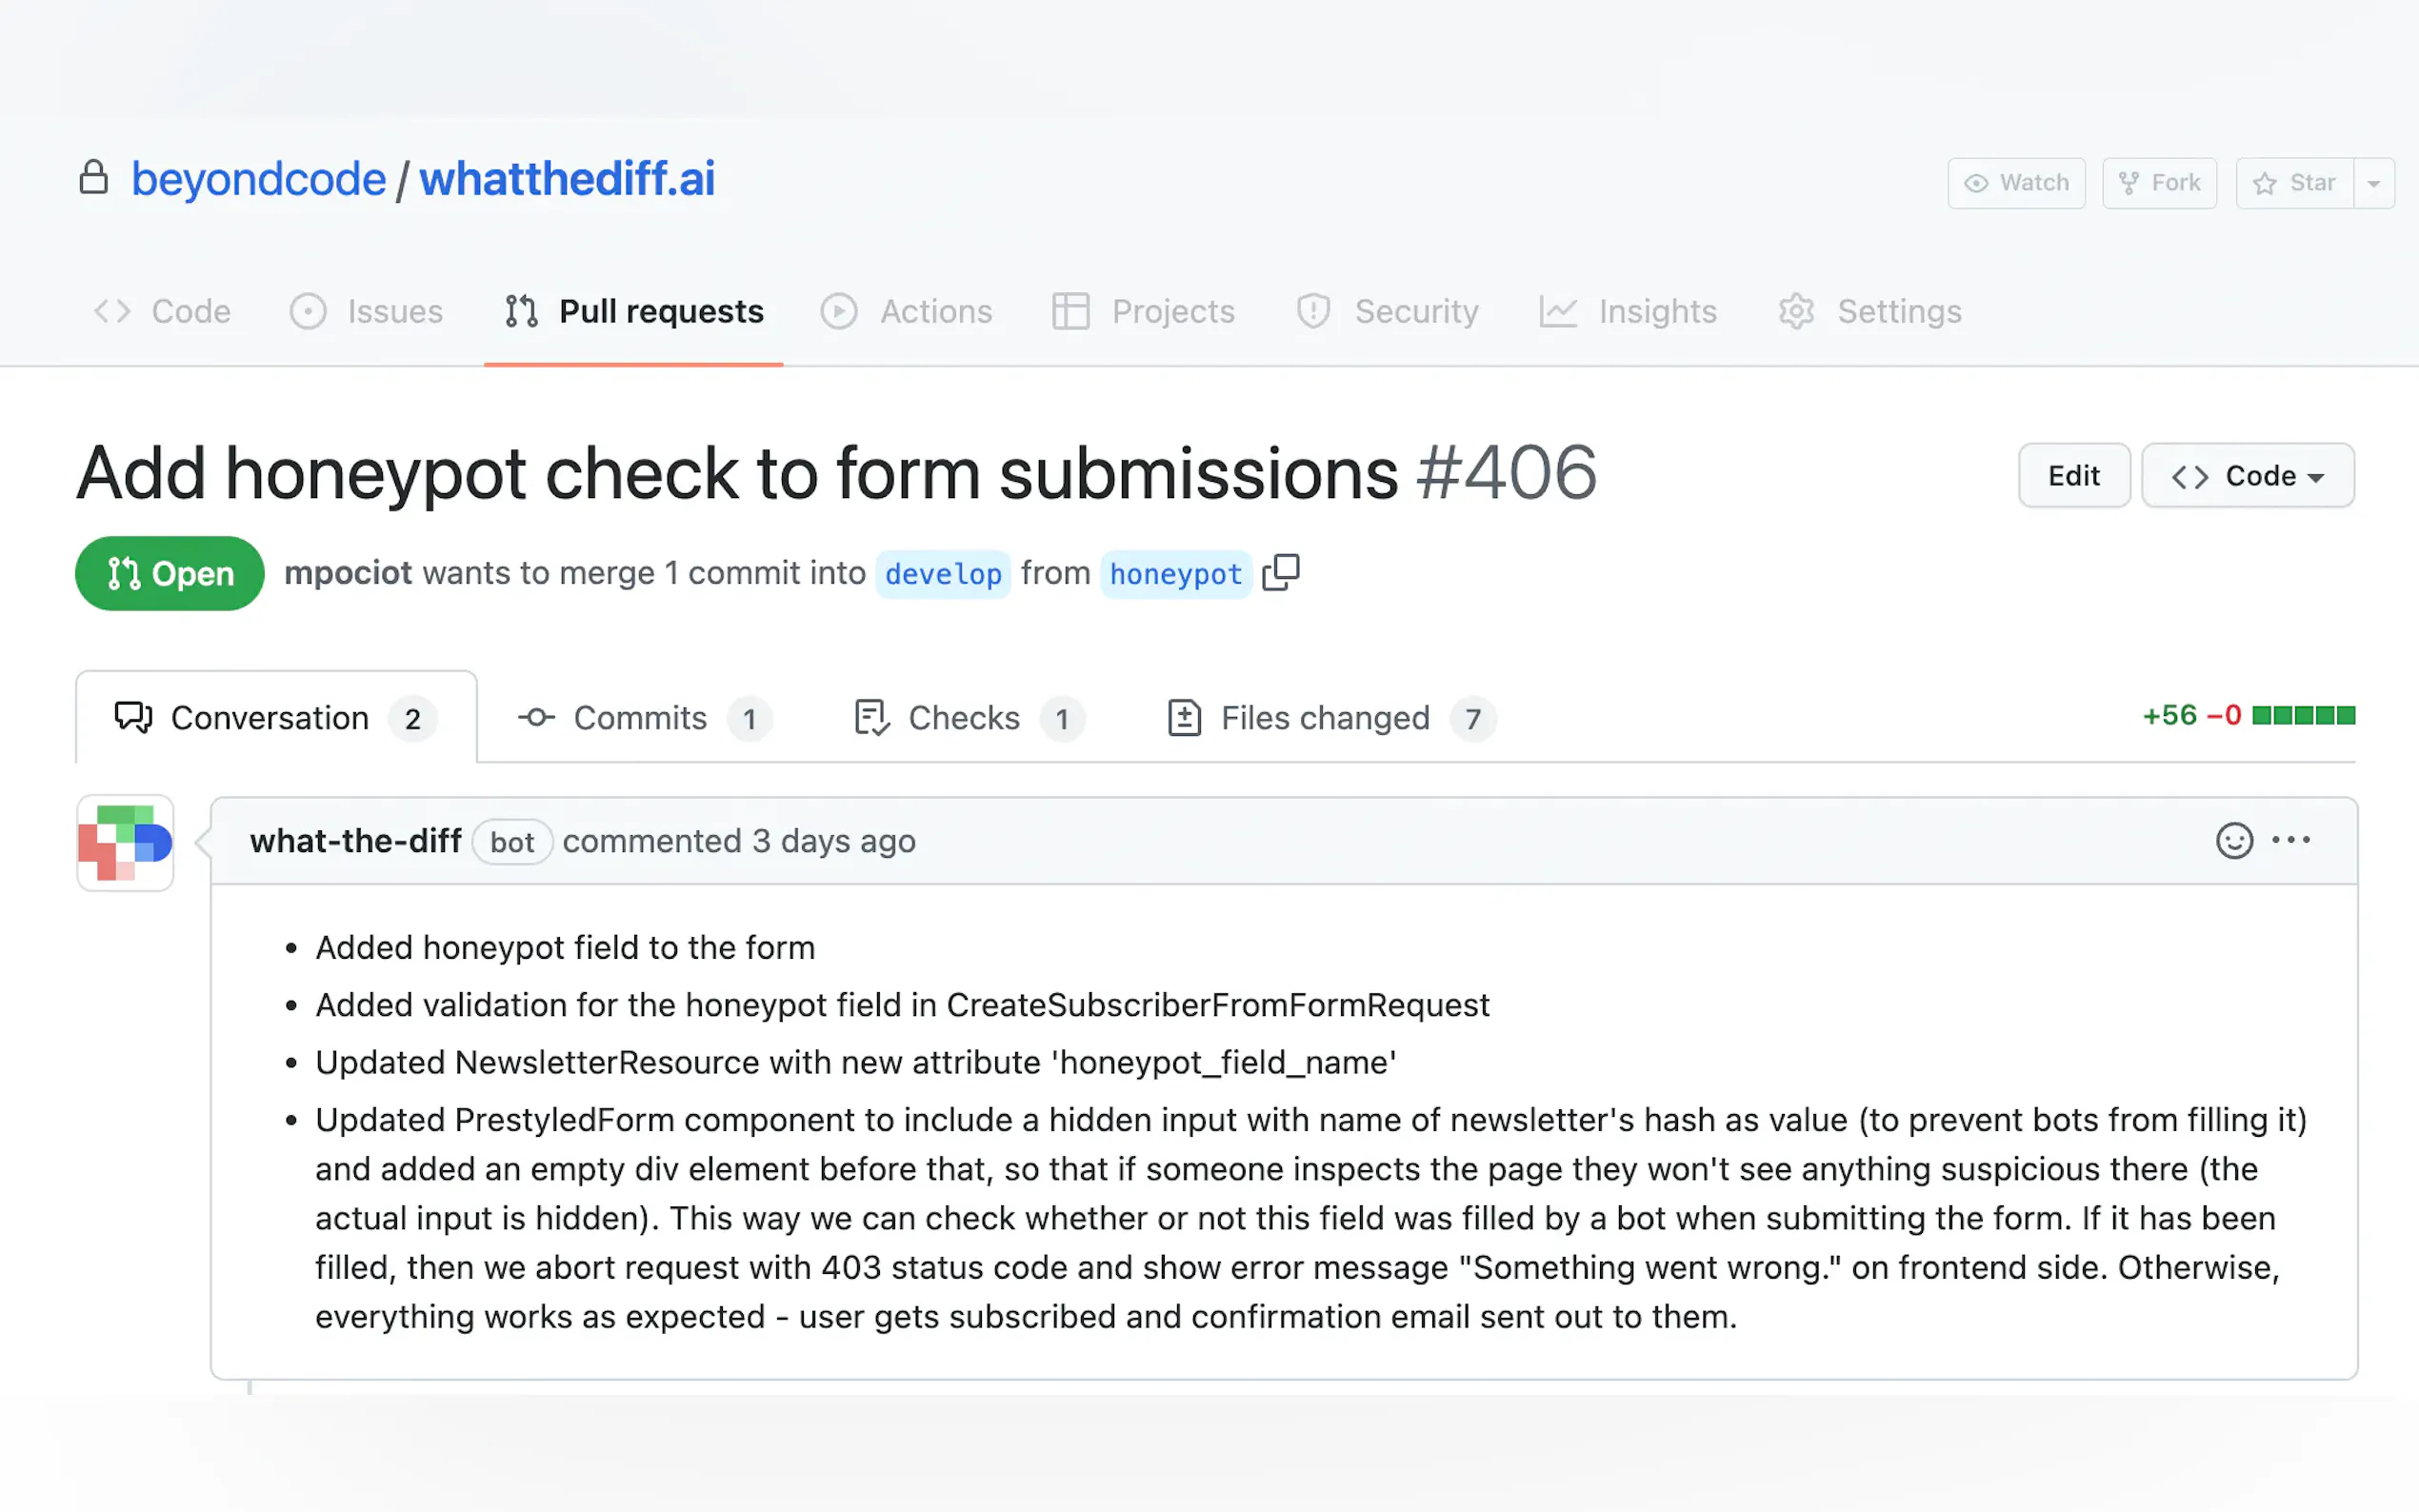
Task: Click the beyondcode organization link
Action: [x=258, y=180]
